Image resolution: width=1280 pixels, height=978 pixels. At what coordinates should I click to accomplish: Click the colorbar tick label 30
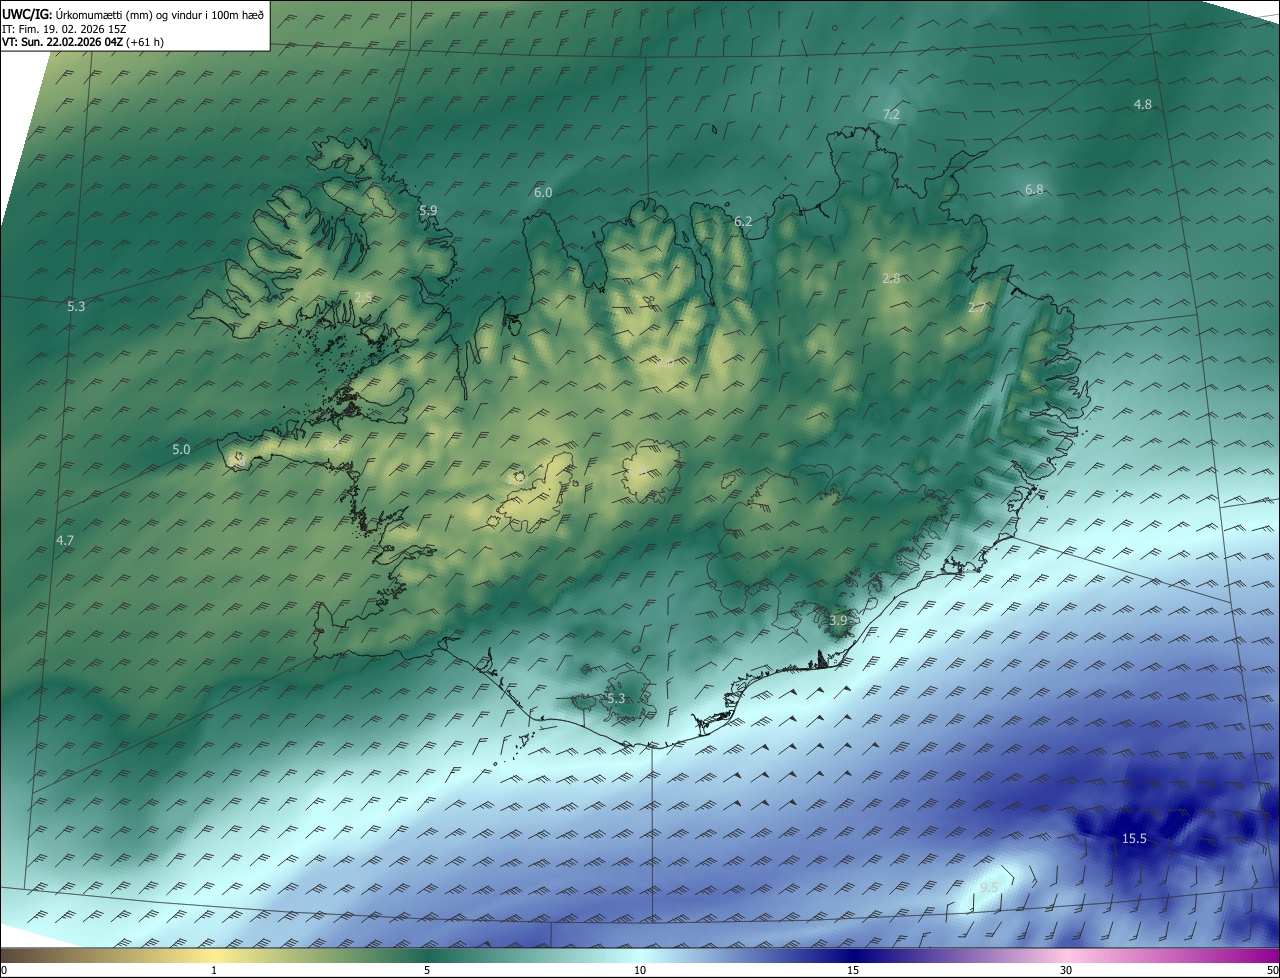pos(1066,970)
